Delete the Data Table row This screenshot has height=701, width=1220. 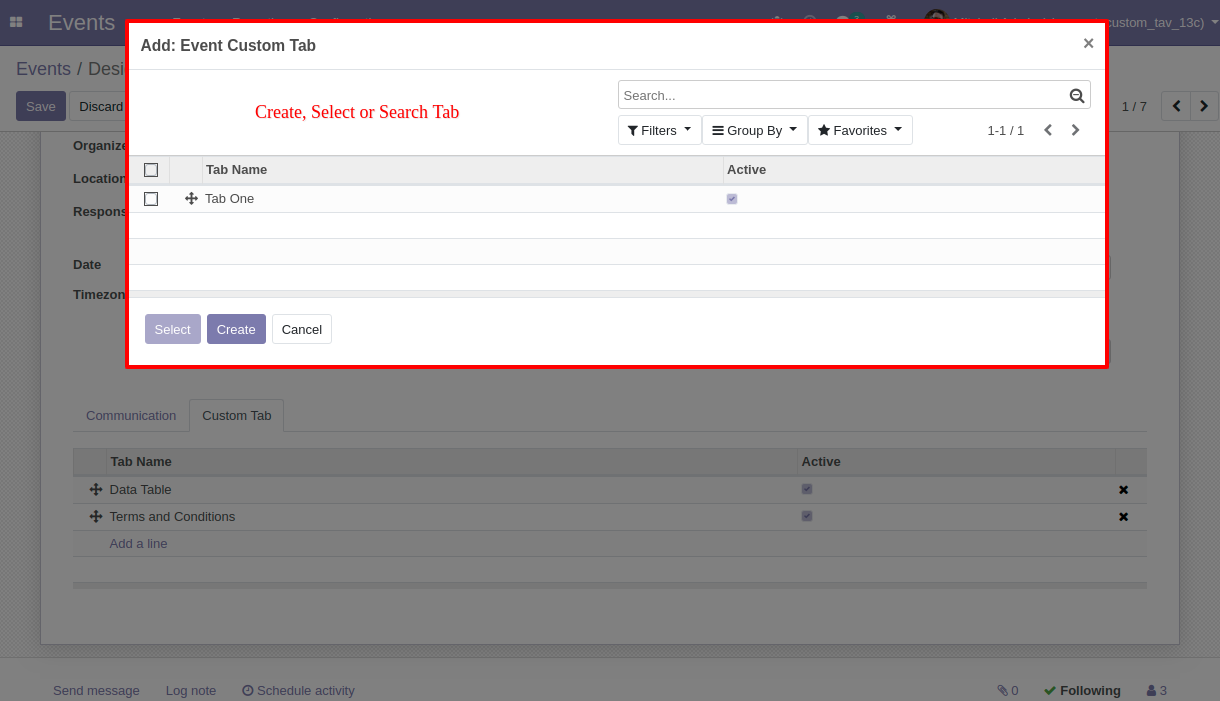(1123, 490)
